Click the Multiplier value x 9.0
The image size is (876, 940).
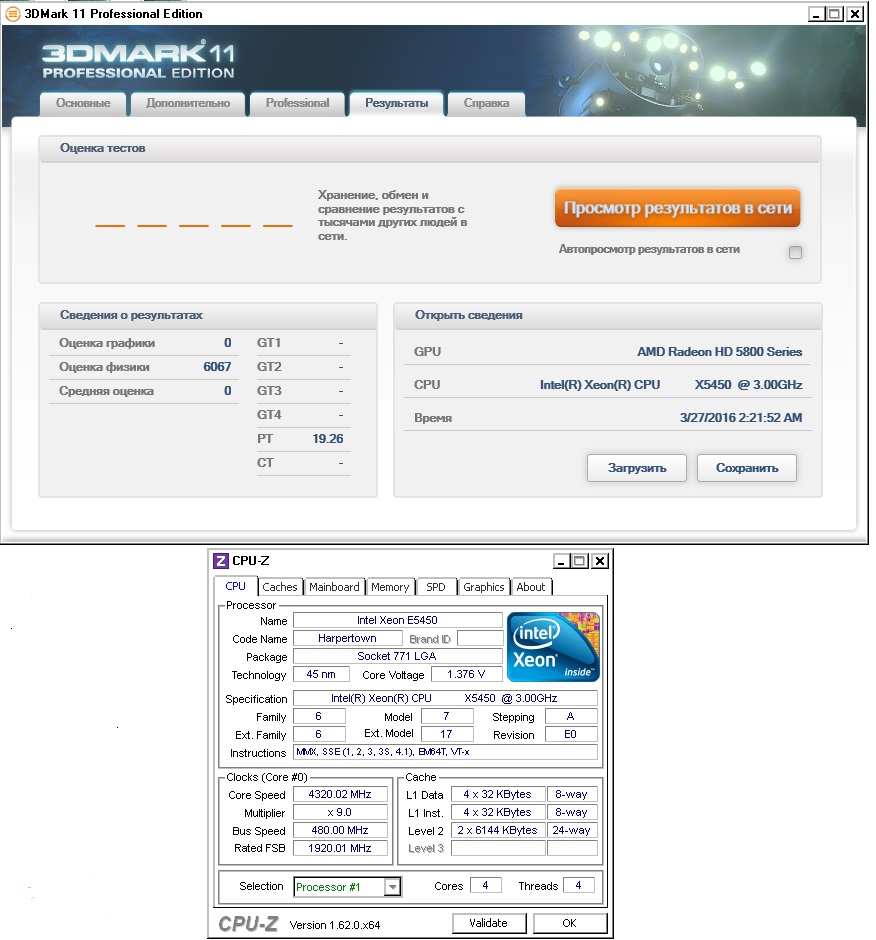[340, 812]
